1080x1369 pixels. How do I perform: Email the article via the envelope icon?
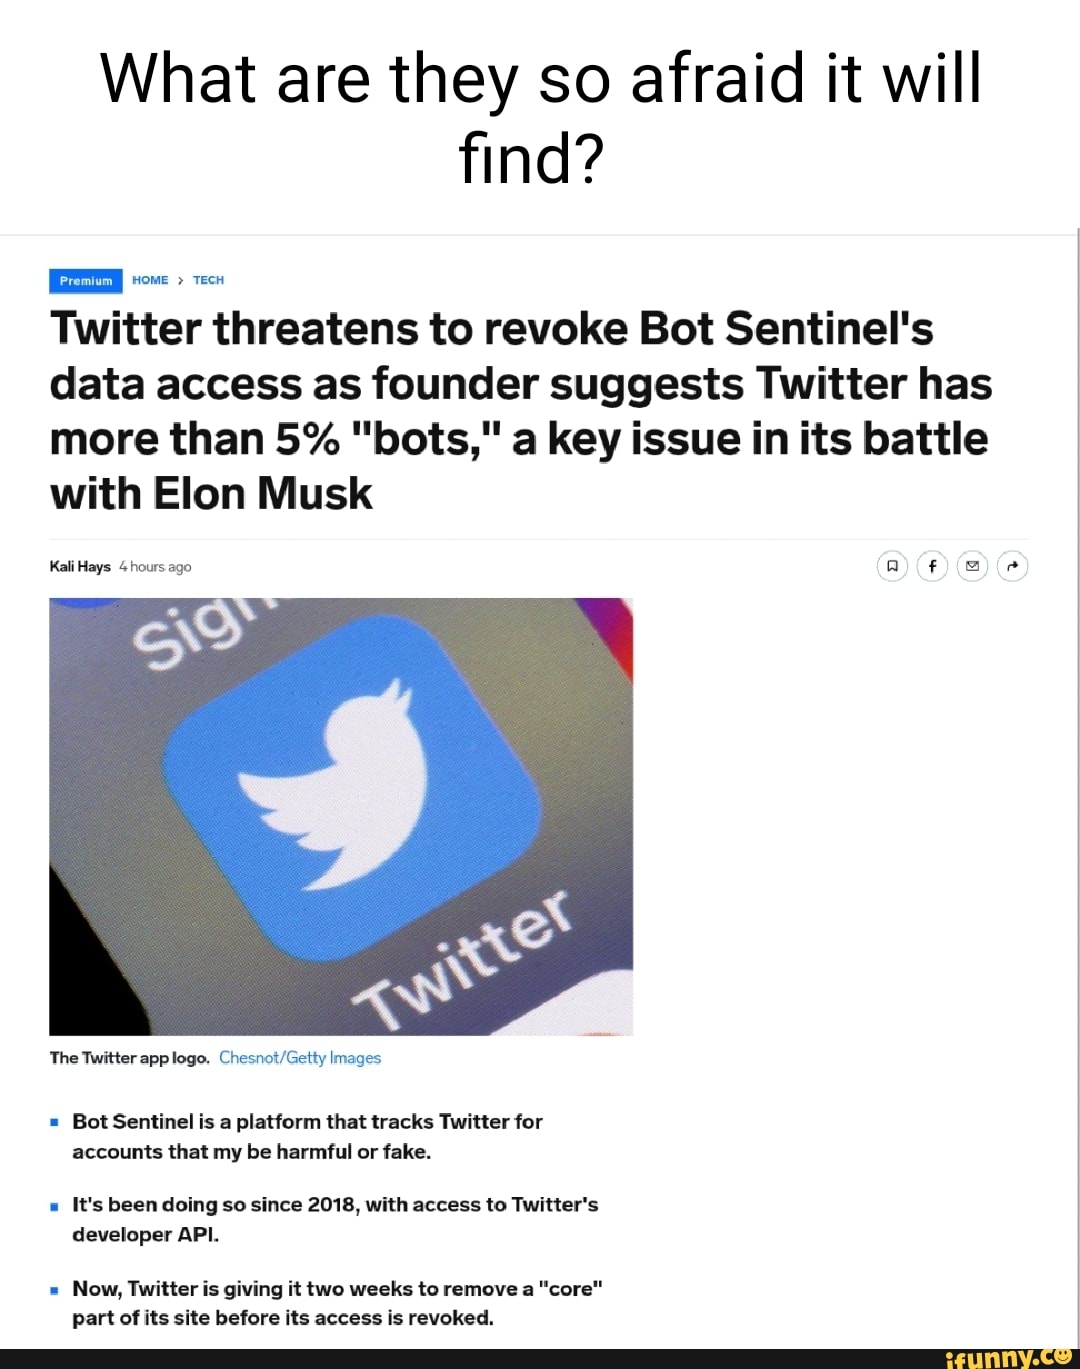(x=972, y=566)
